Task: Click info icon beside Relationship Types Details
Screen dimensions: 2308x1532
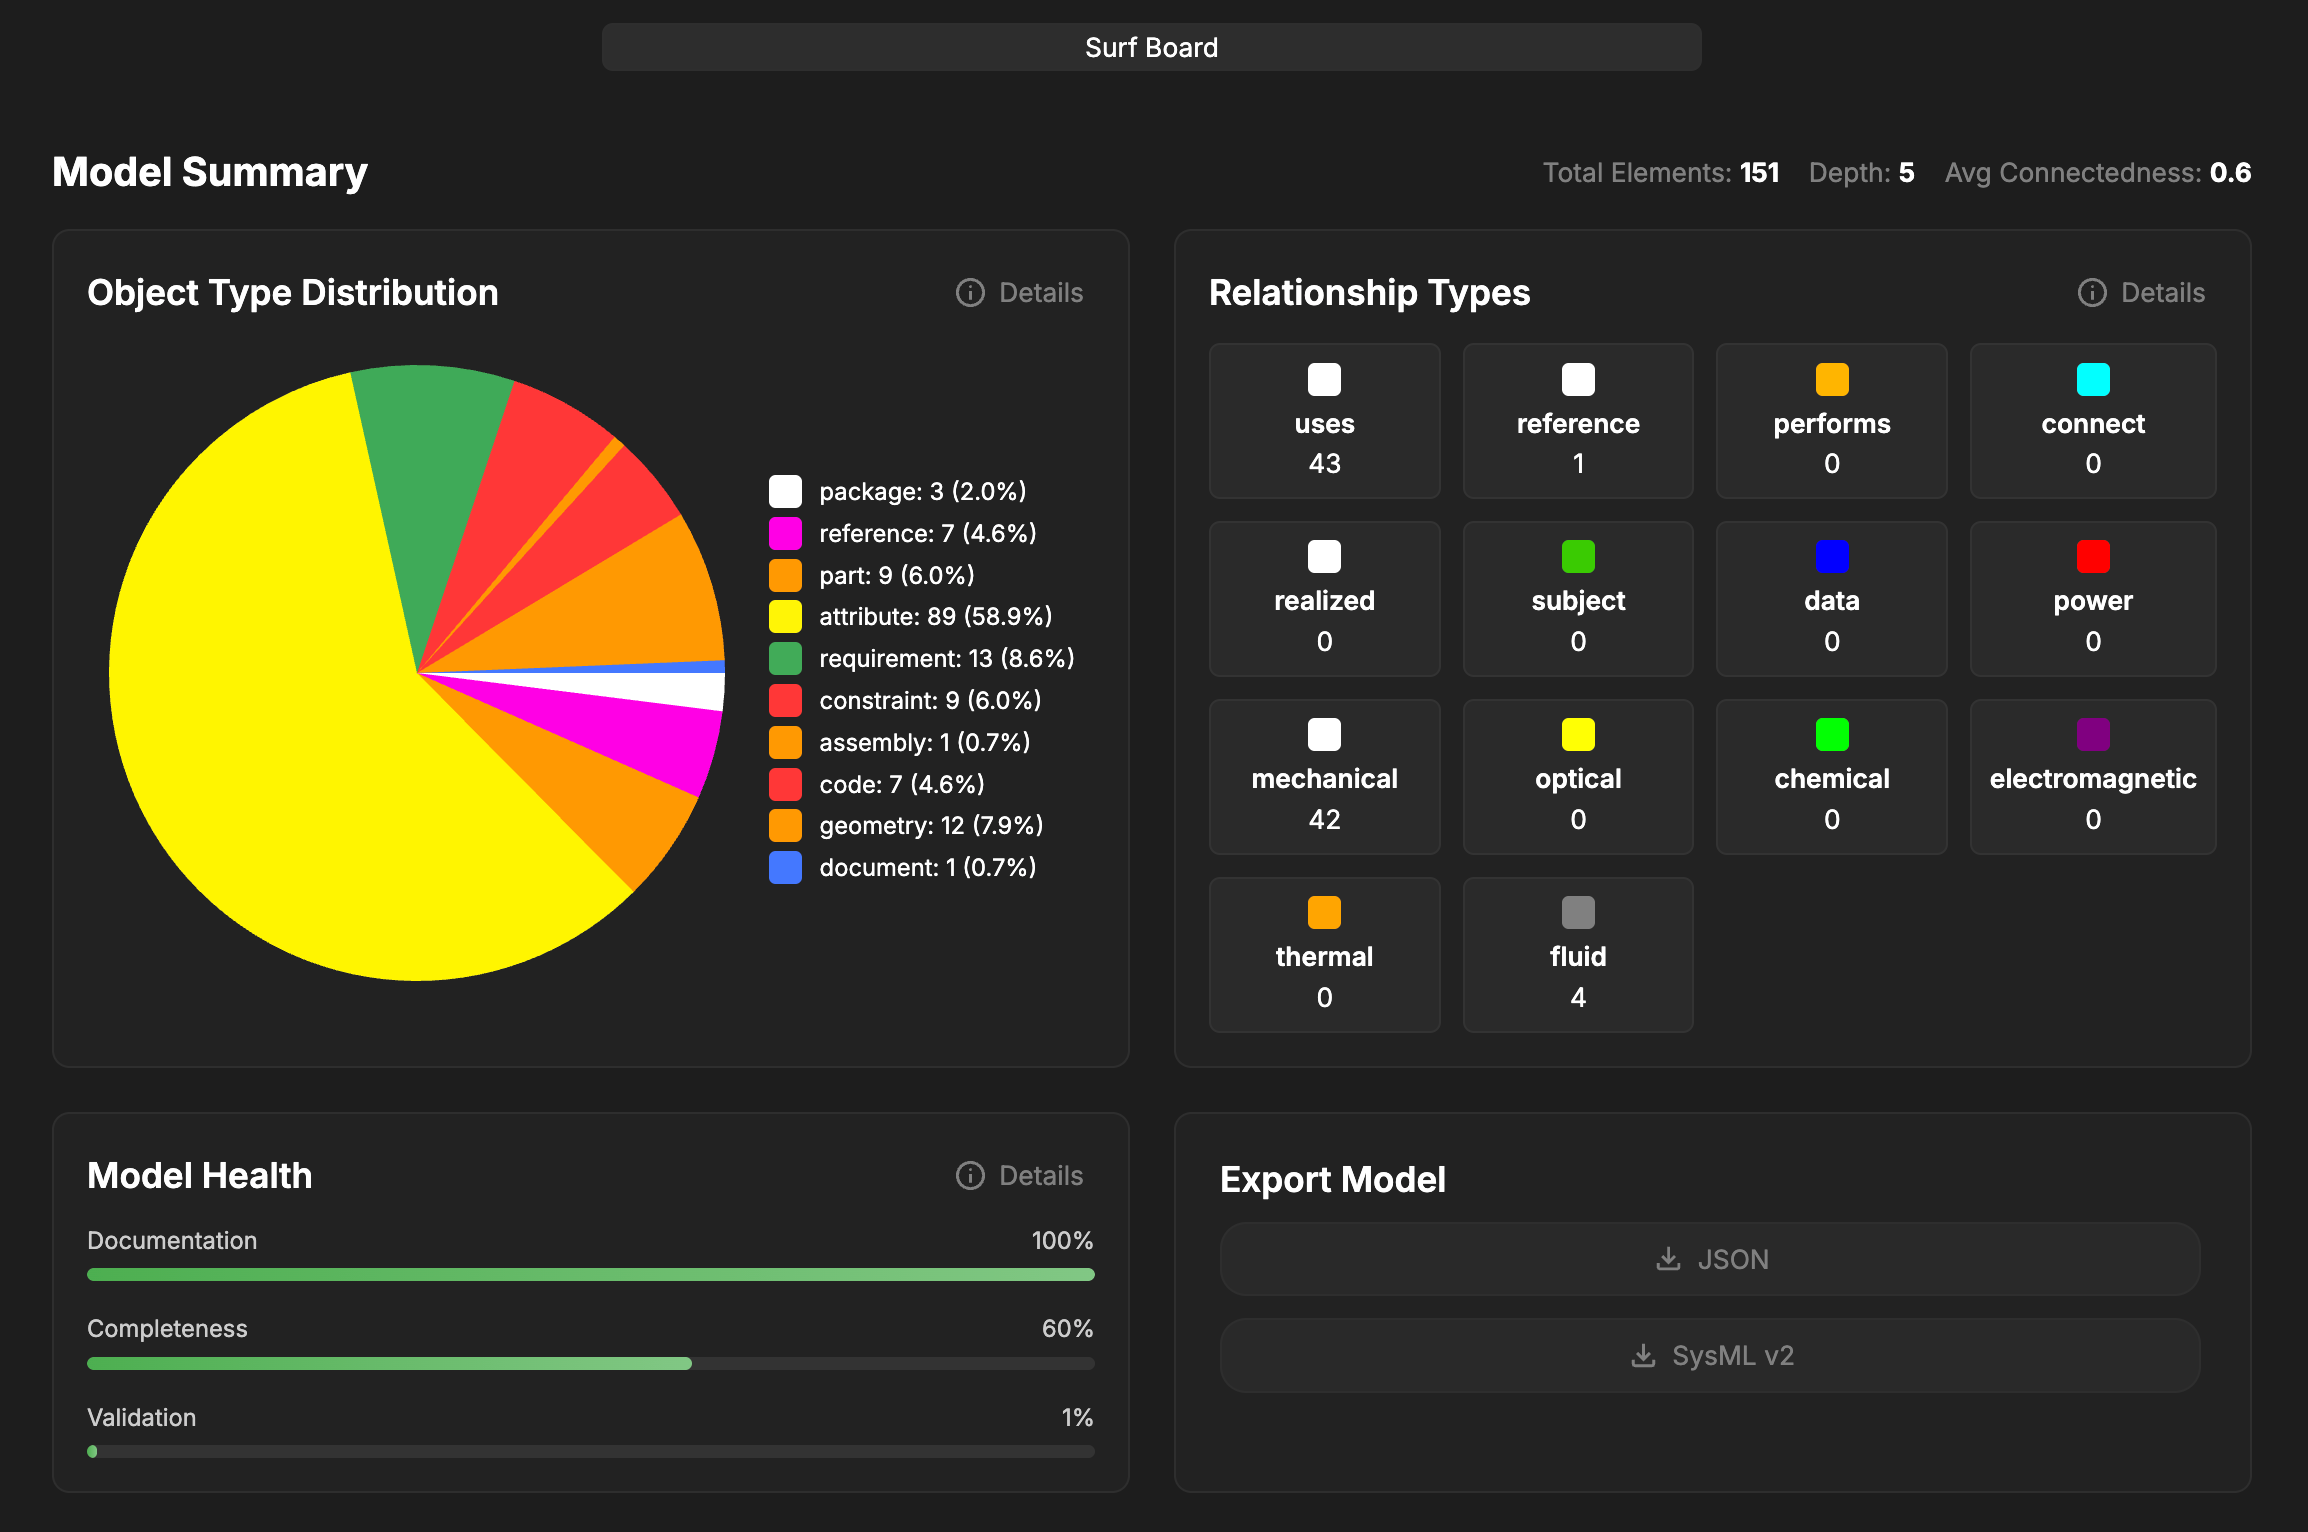Action: [2092, 292]
